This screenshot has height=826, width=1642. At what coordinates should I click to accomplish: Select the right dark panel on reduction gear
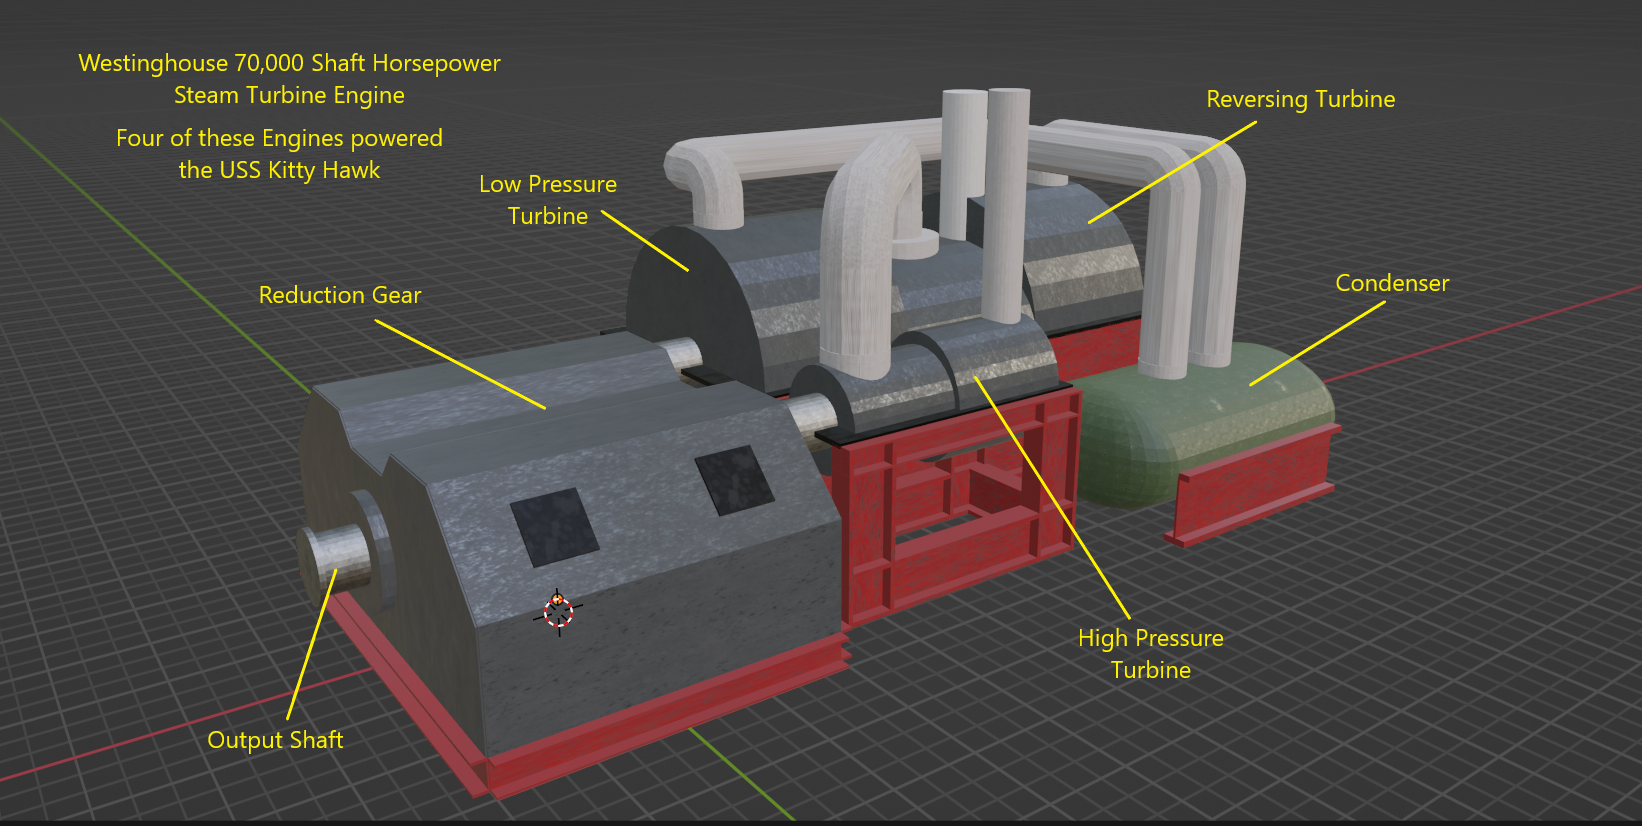tap(734, 479)
